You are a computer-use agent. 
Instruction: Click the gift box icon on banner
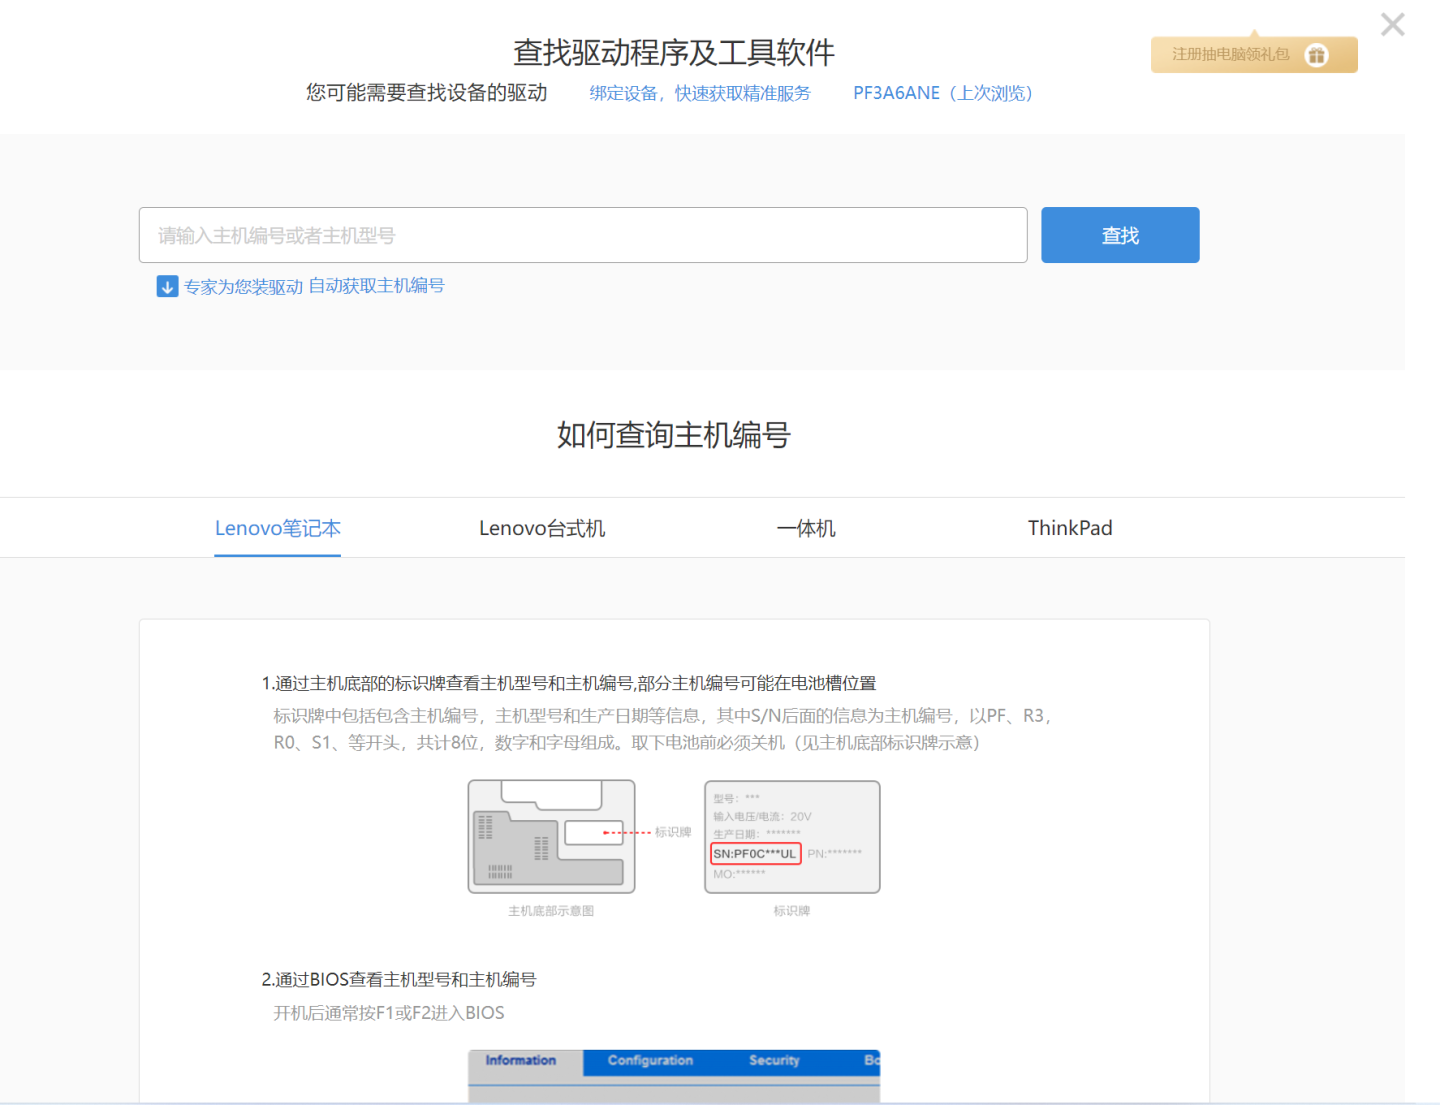pos(1317,56)
